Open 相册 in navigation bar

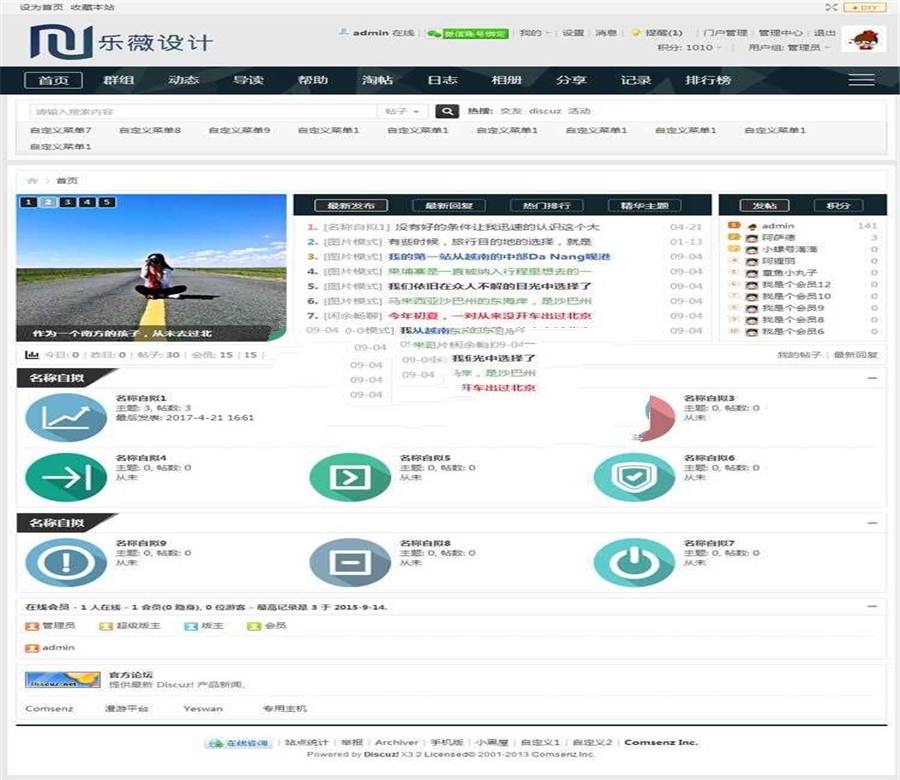(x=506, y=80)
